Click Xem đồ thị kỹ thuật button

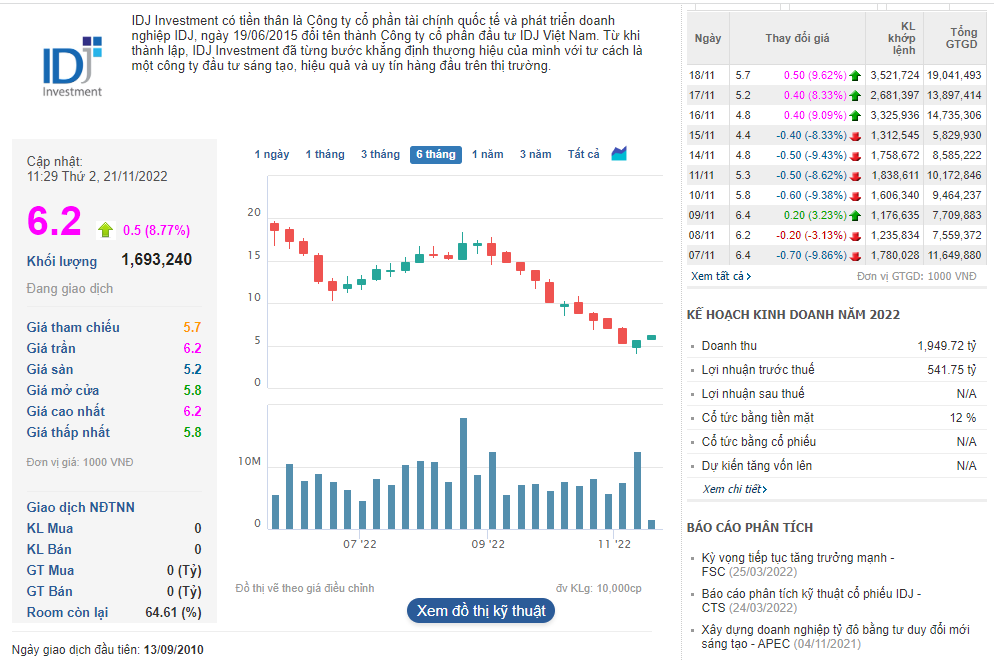481,610
